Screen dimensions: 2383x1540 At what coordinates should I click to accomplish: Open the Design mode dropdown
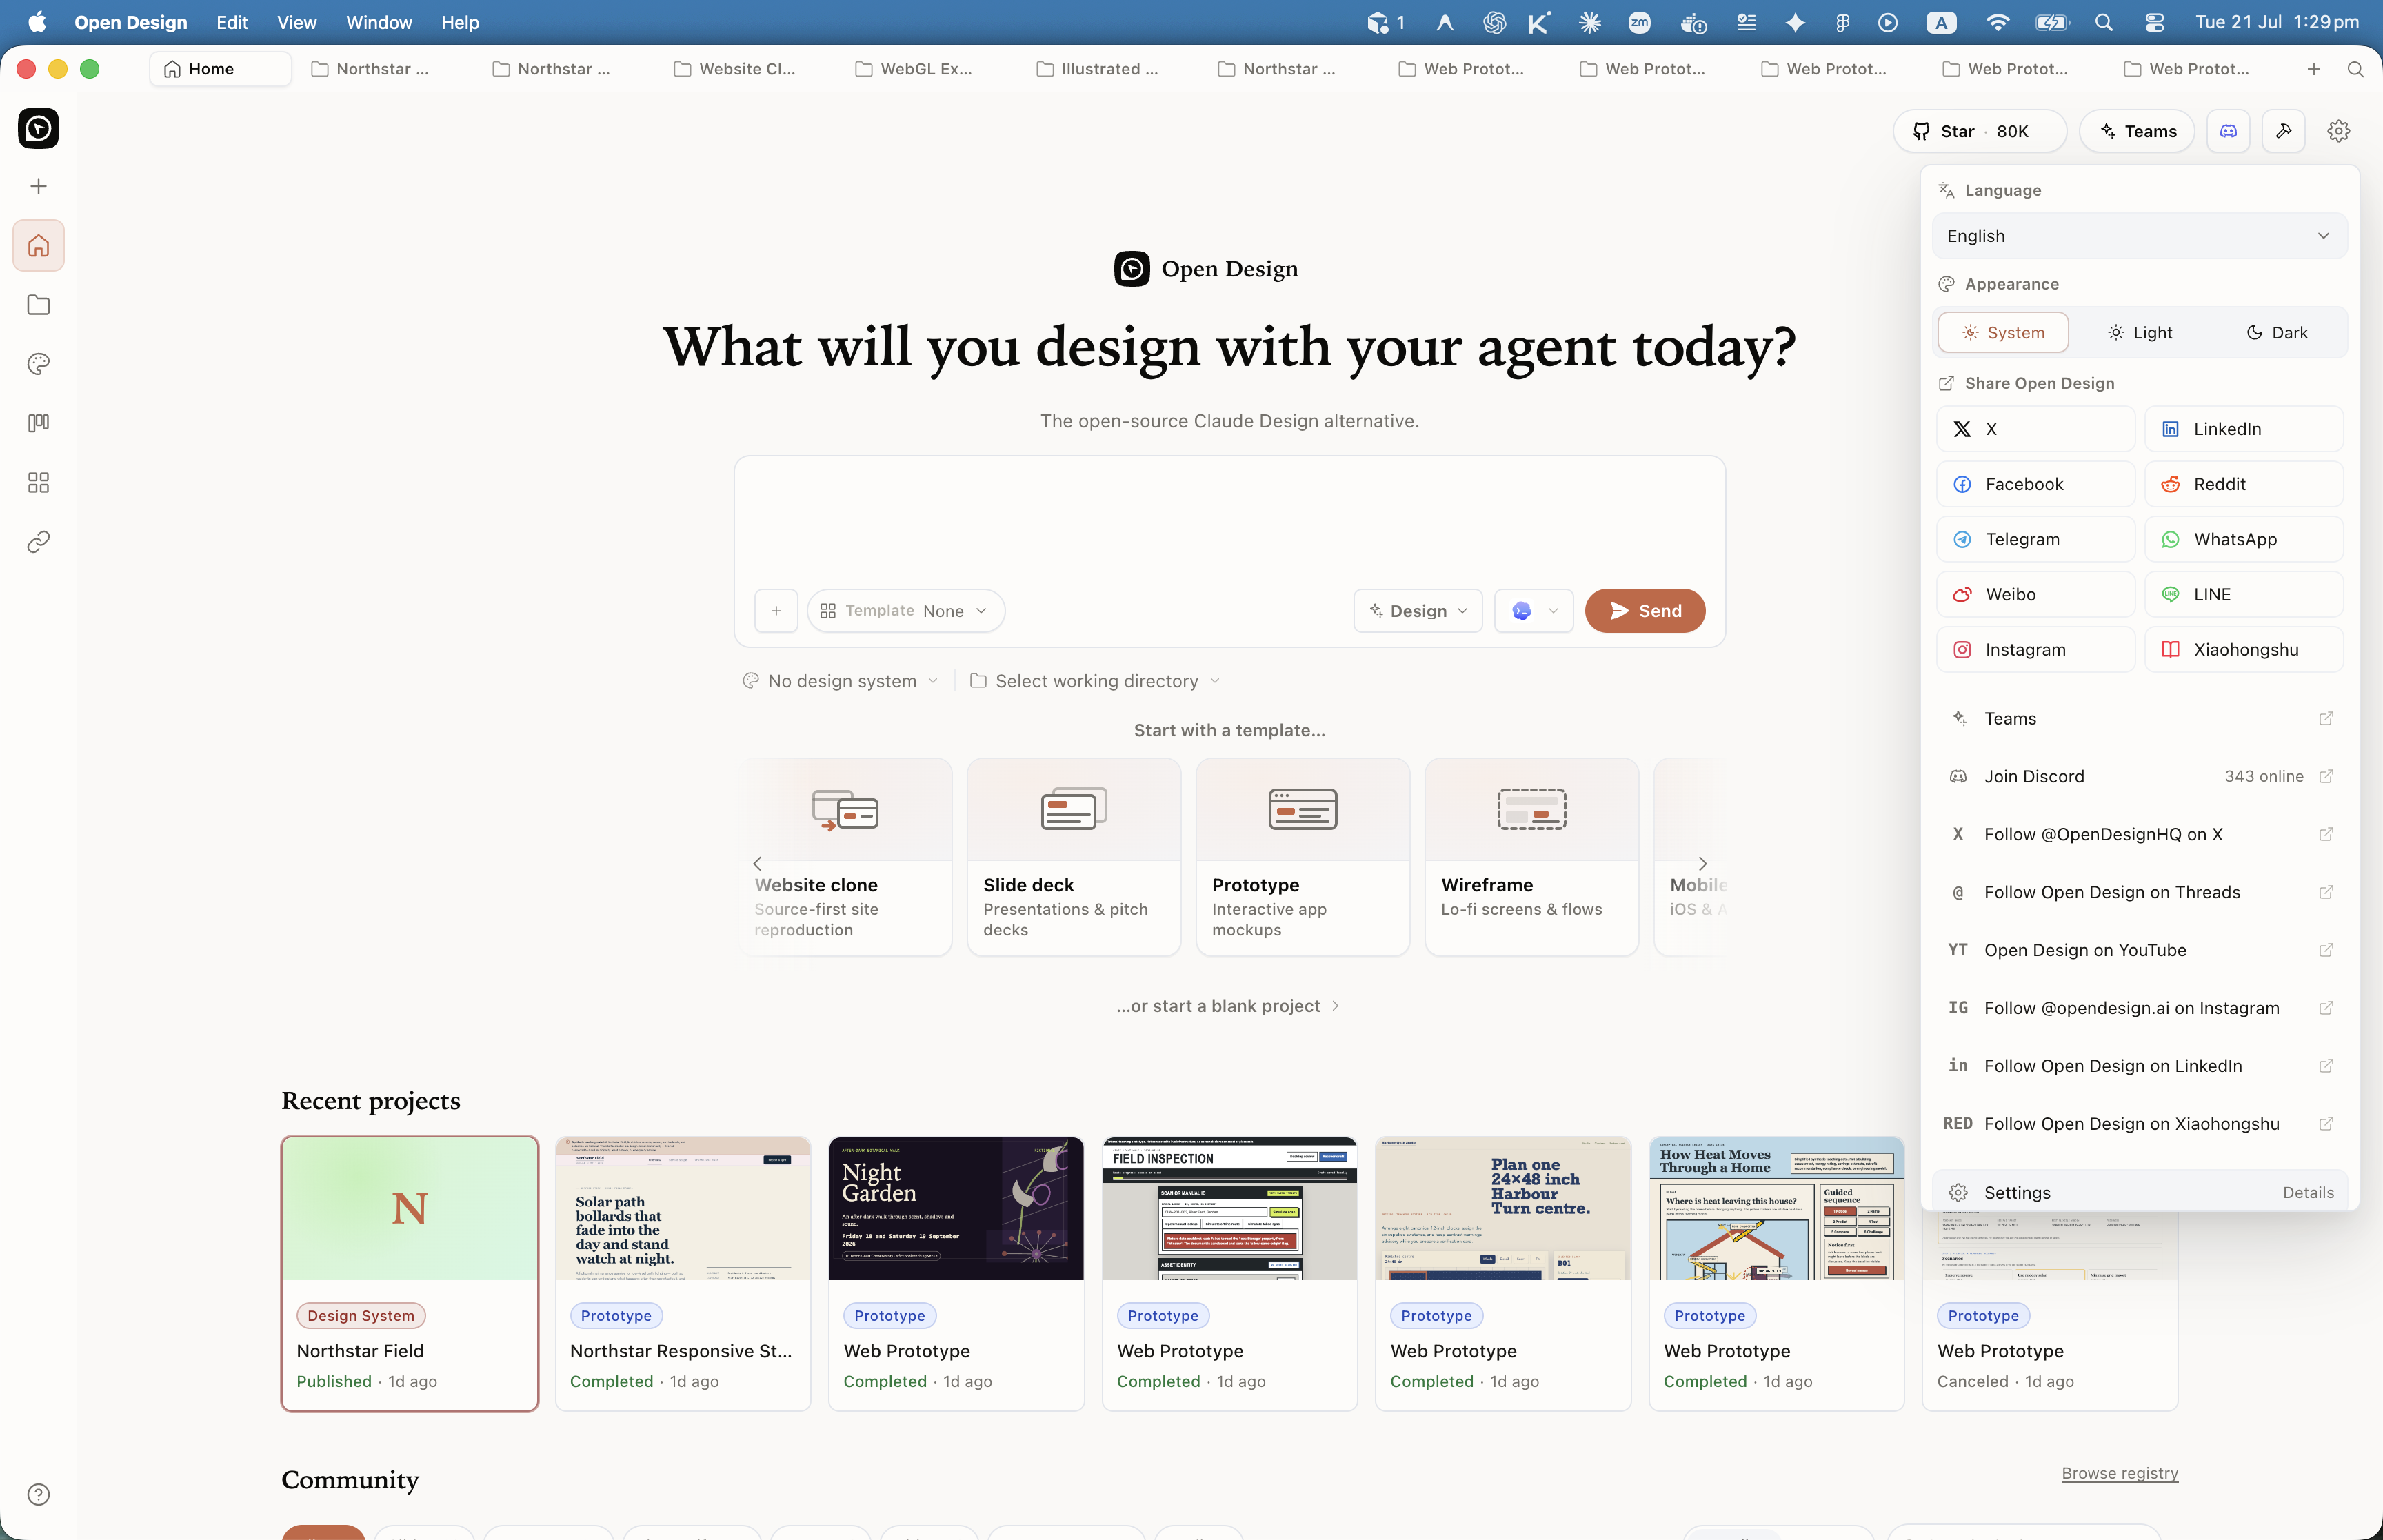[1418, 611]
